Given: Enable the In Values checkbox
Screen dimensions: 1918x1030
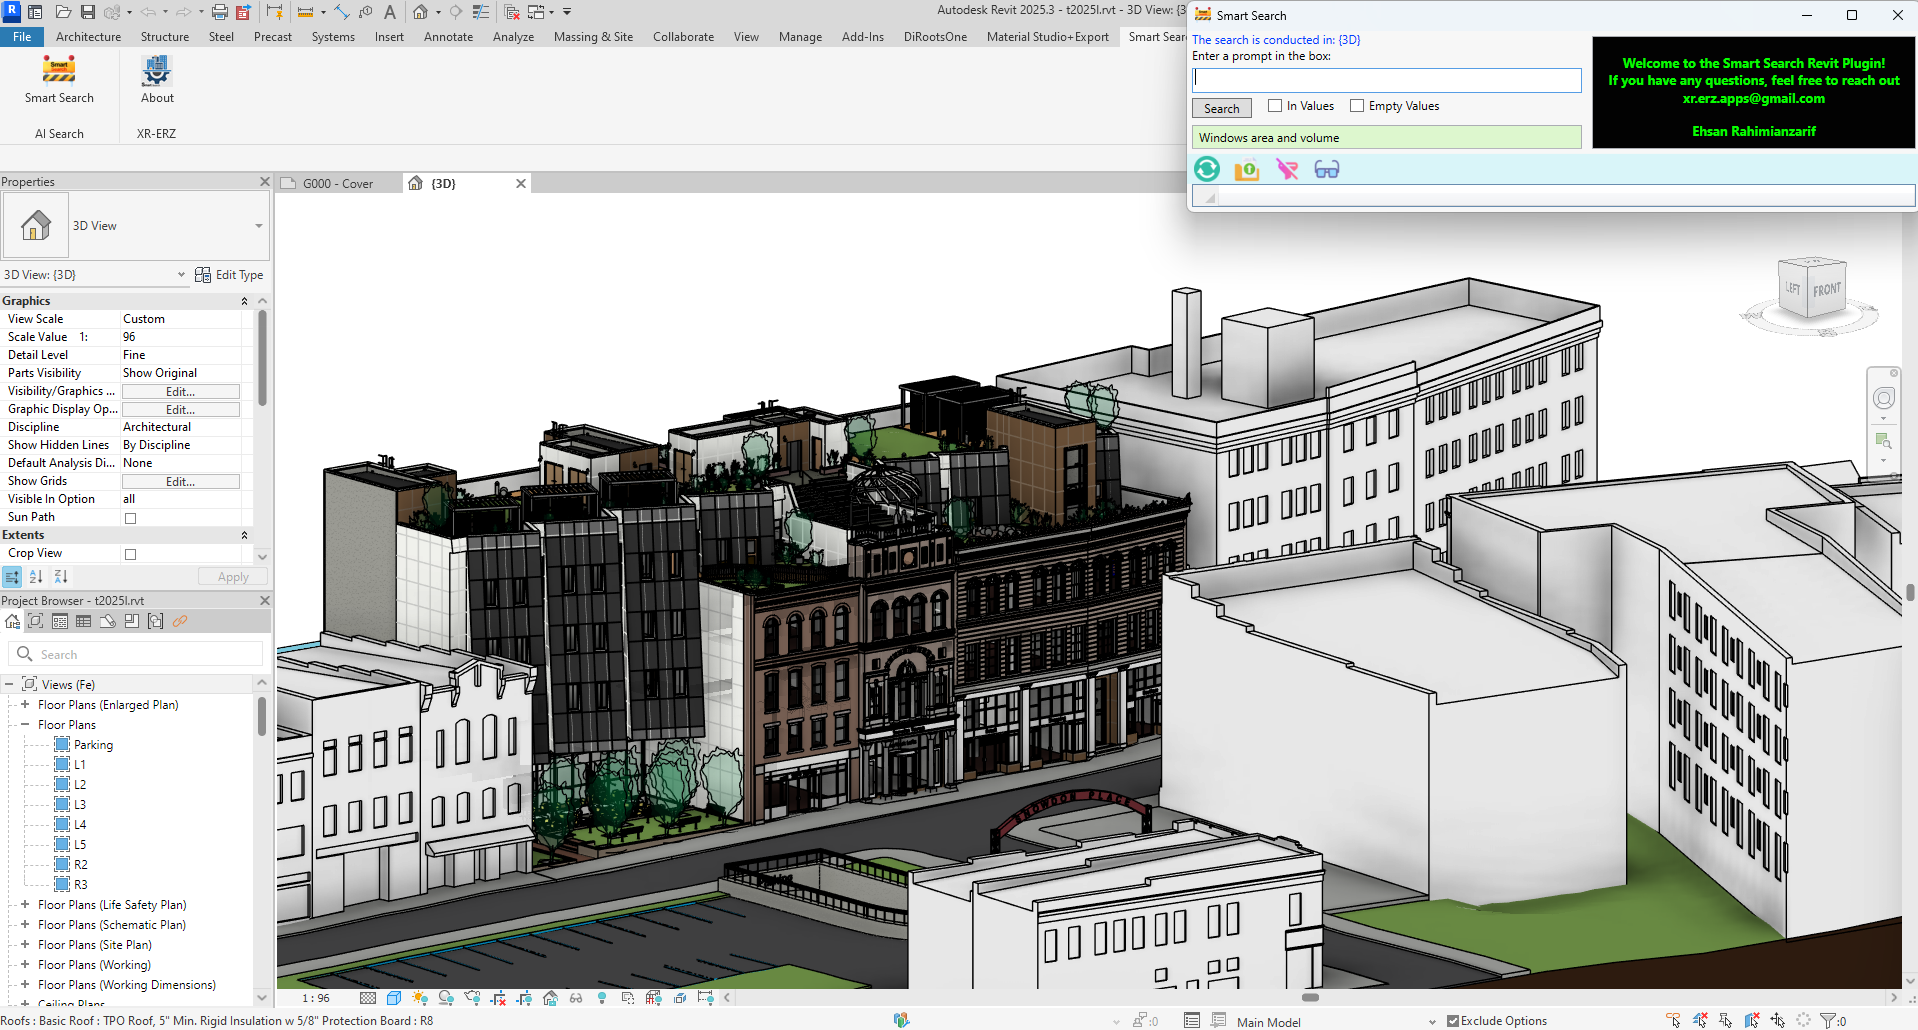Looking at the screenshot, I should tap(1275, 106).
